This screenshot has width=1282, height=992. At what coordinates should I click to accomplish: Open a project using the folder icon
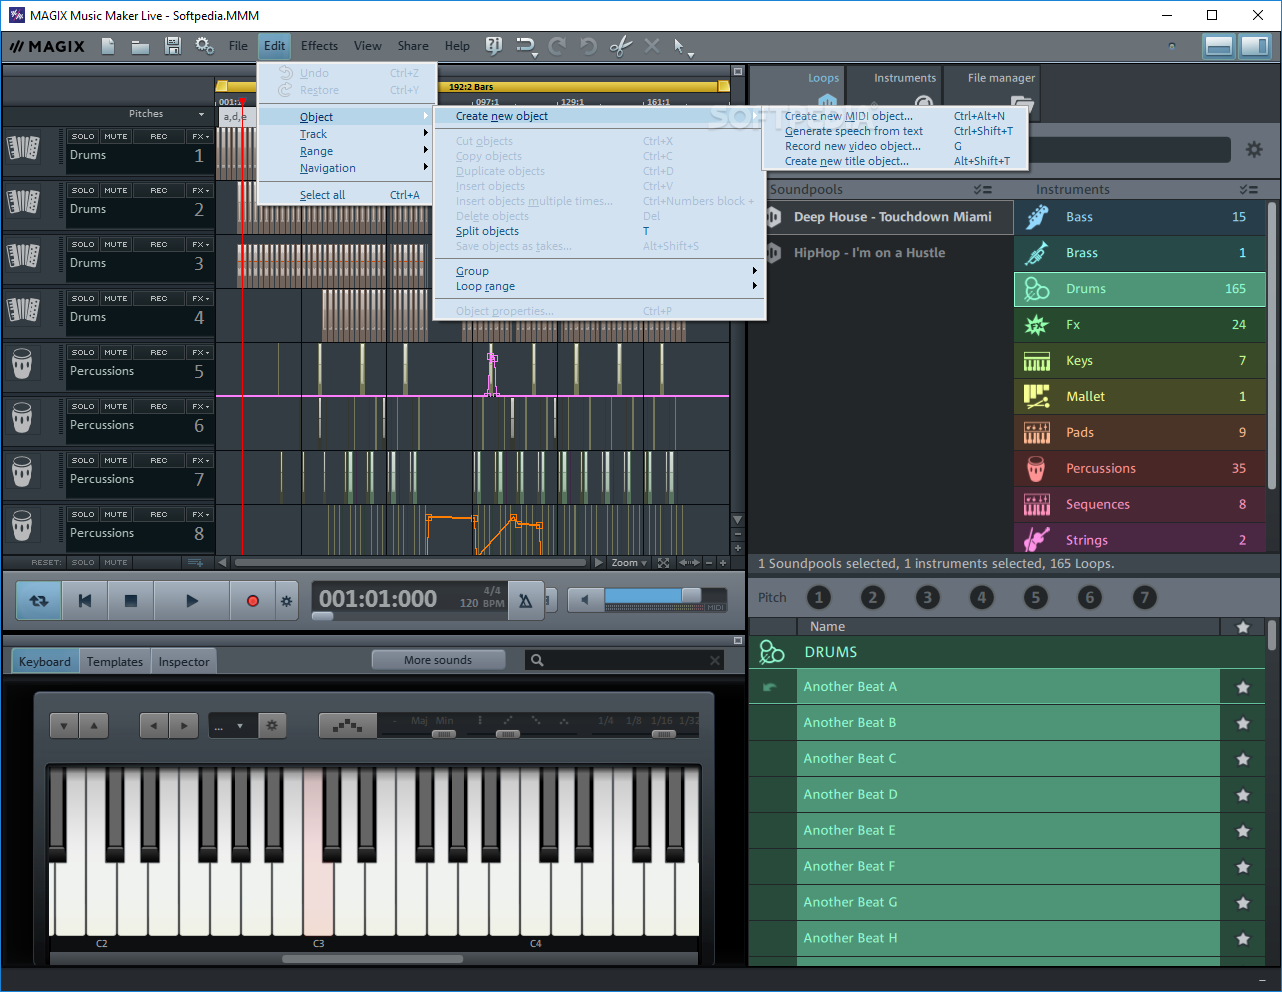pos(140,46)
